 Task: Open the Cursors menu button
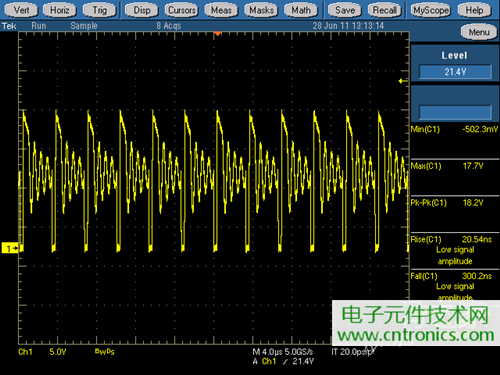182,10
